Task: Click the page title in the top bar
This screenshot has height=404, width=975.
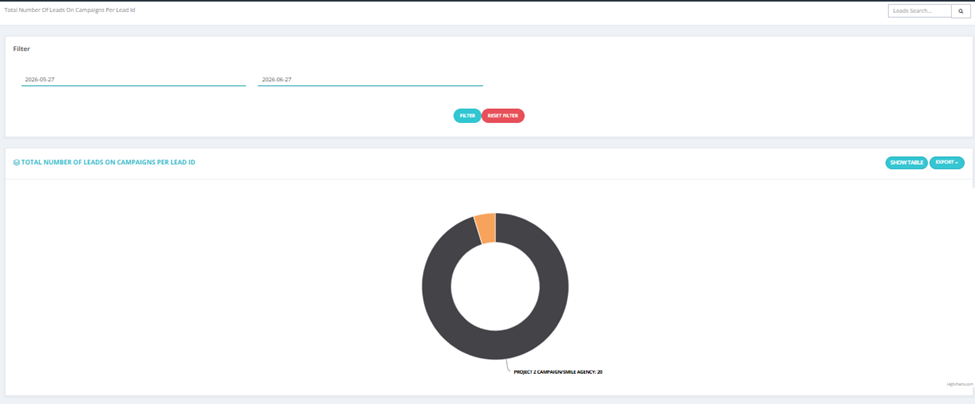Action: coord(70,11)
